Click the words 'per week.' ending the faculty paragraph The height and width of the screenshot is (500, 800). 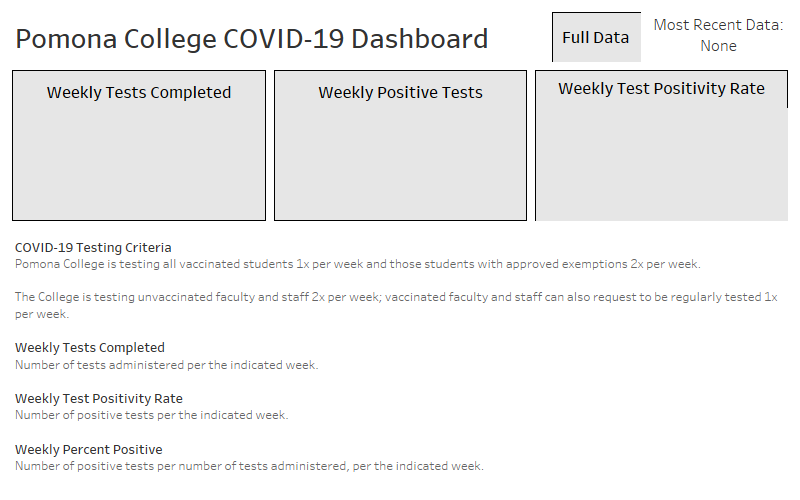point(42,314)
